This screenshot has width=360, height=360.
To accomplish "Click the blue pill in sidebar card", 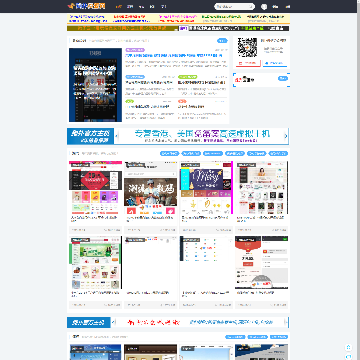I will [283, 78].
